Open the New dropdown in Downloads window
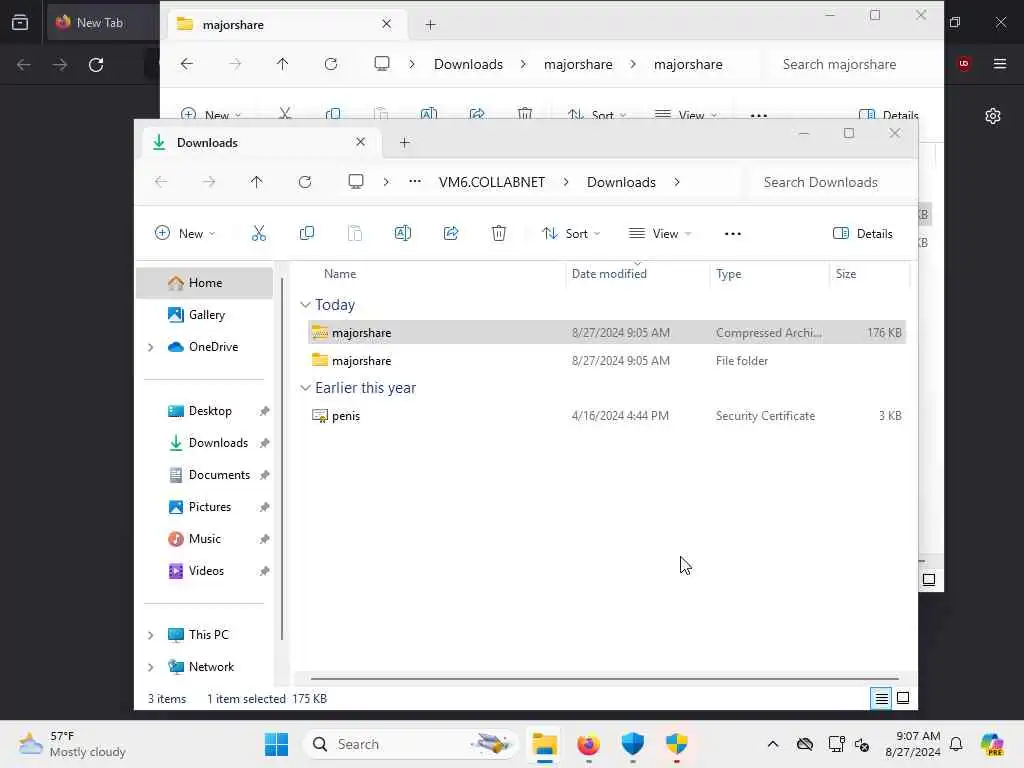The width and height of the screenshot is (1024, 768). click(x=185, y=233)
